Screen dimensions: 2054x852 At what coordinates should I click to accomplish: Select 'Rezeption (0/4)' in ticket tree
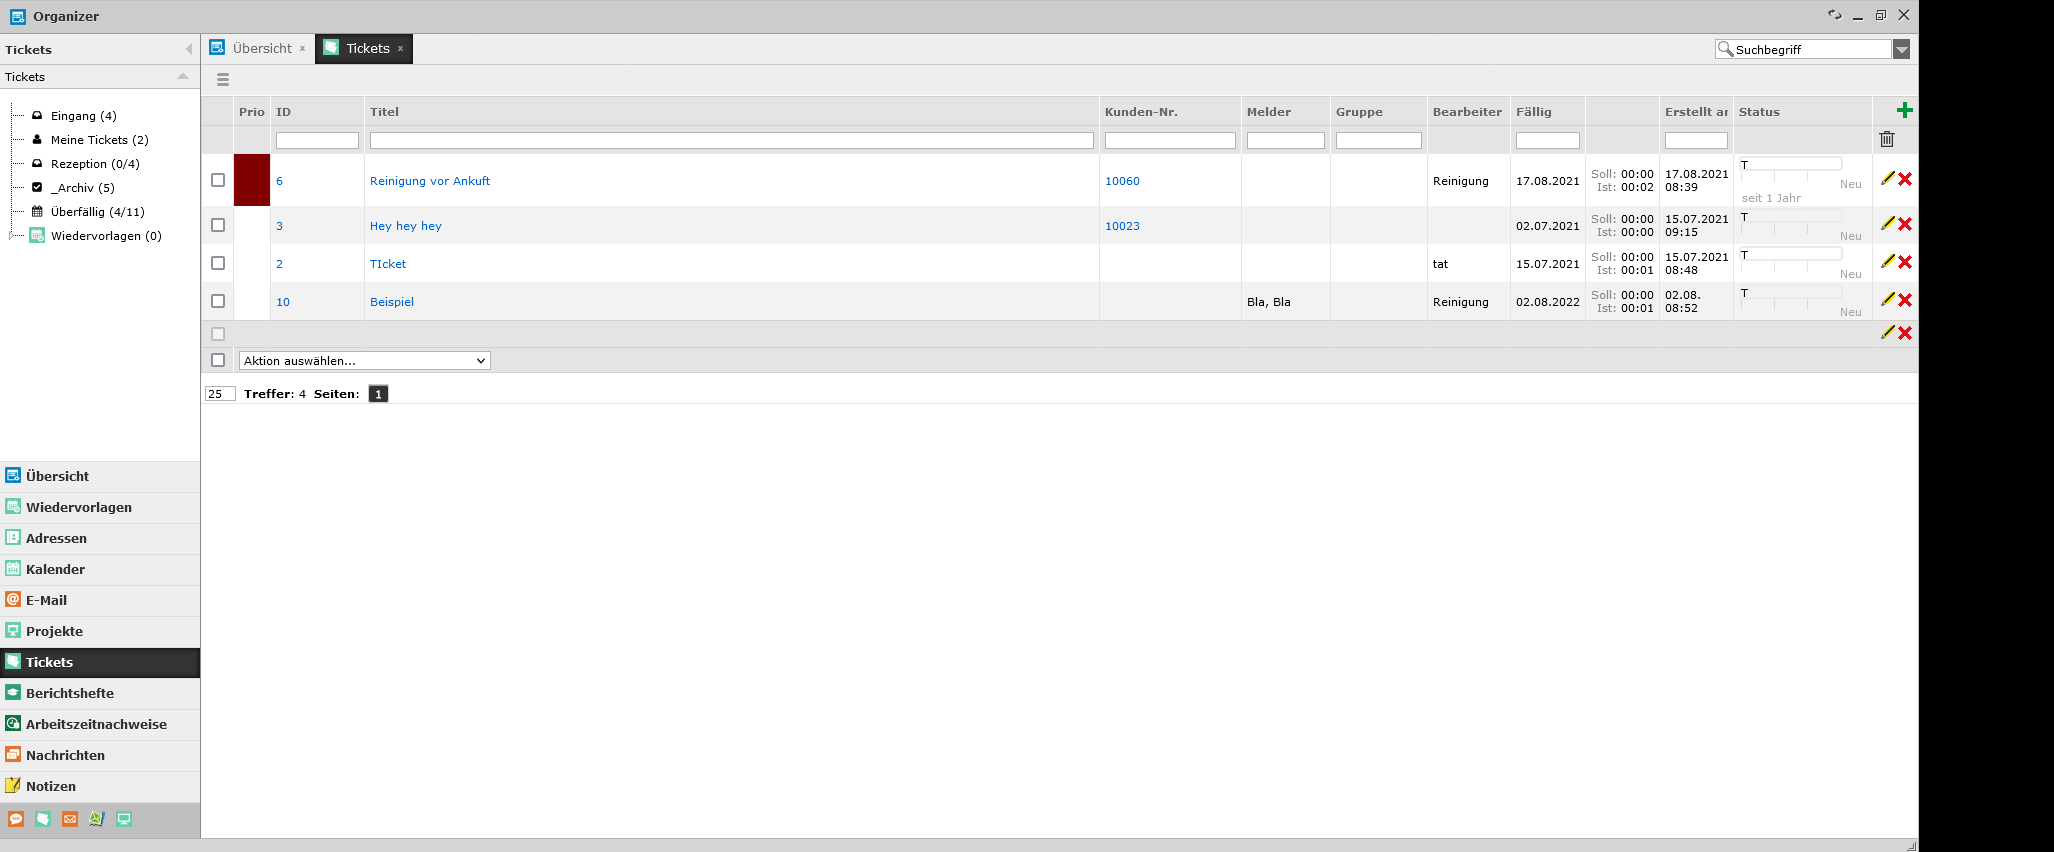95,164
